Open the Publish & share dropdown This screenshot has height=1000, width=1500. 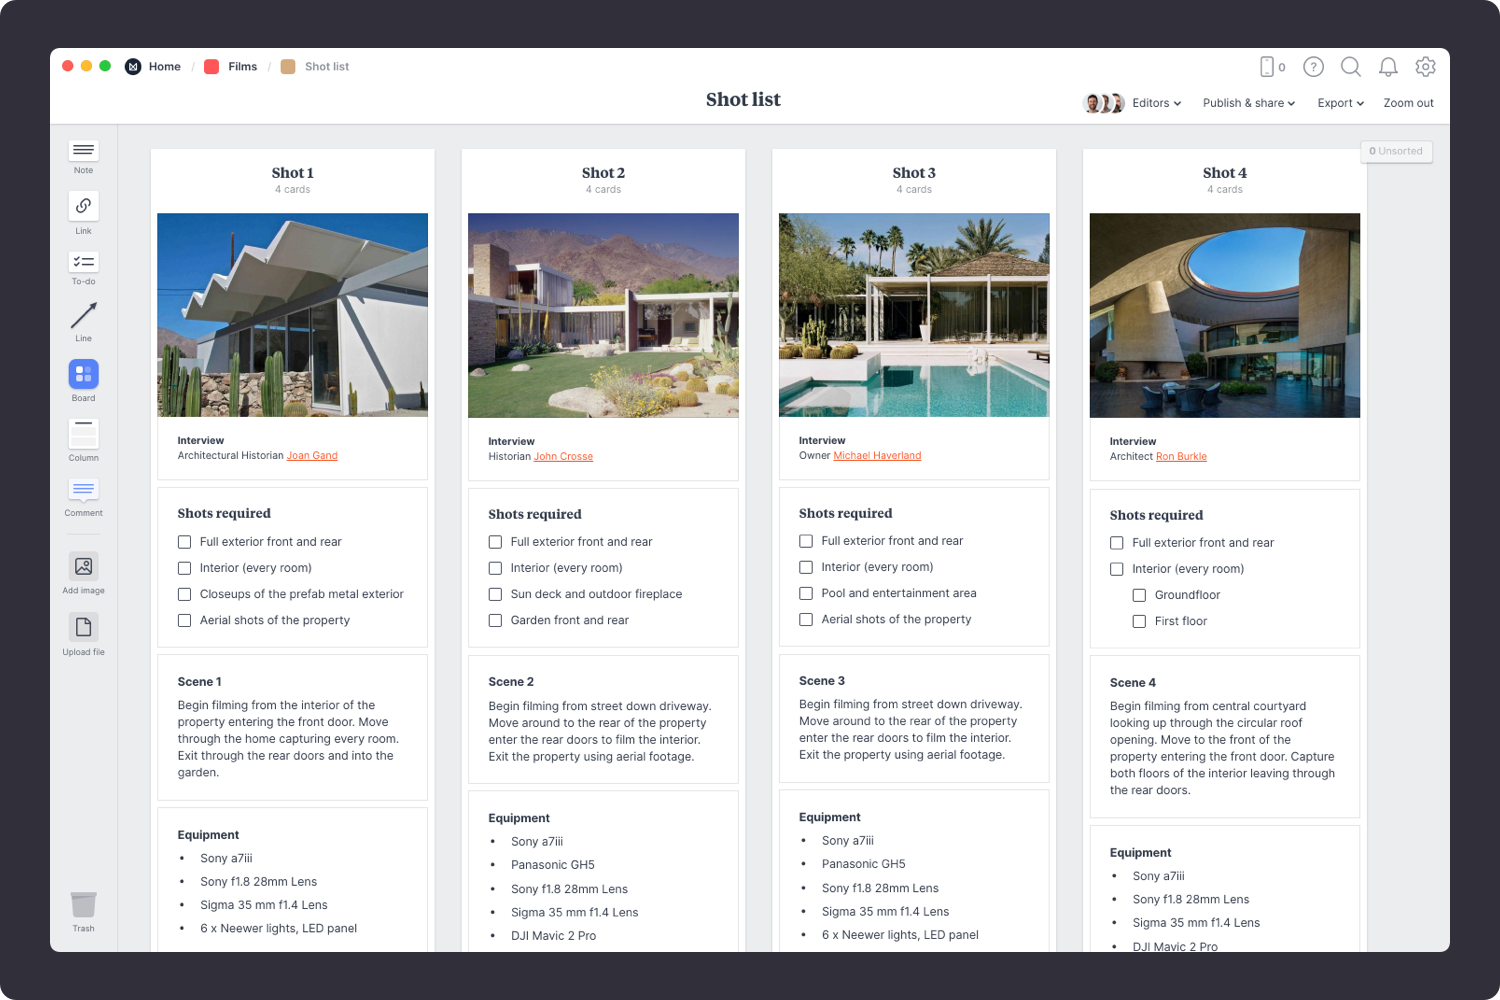click(1248, 103)
